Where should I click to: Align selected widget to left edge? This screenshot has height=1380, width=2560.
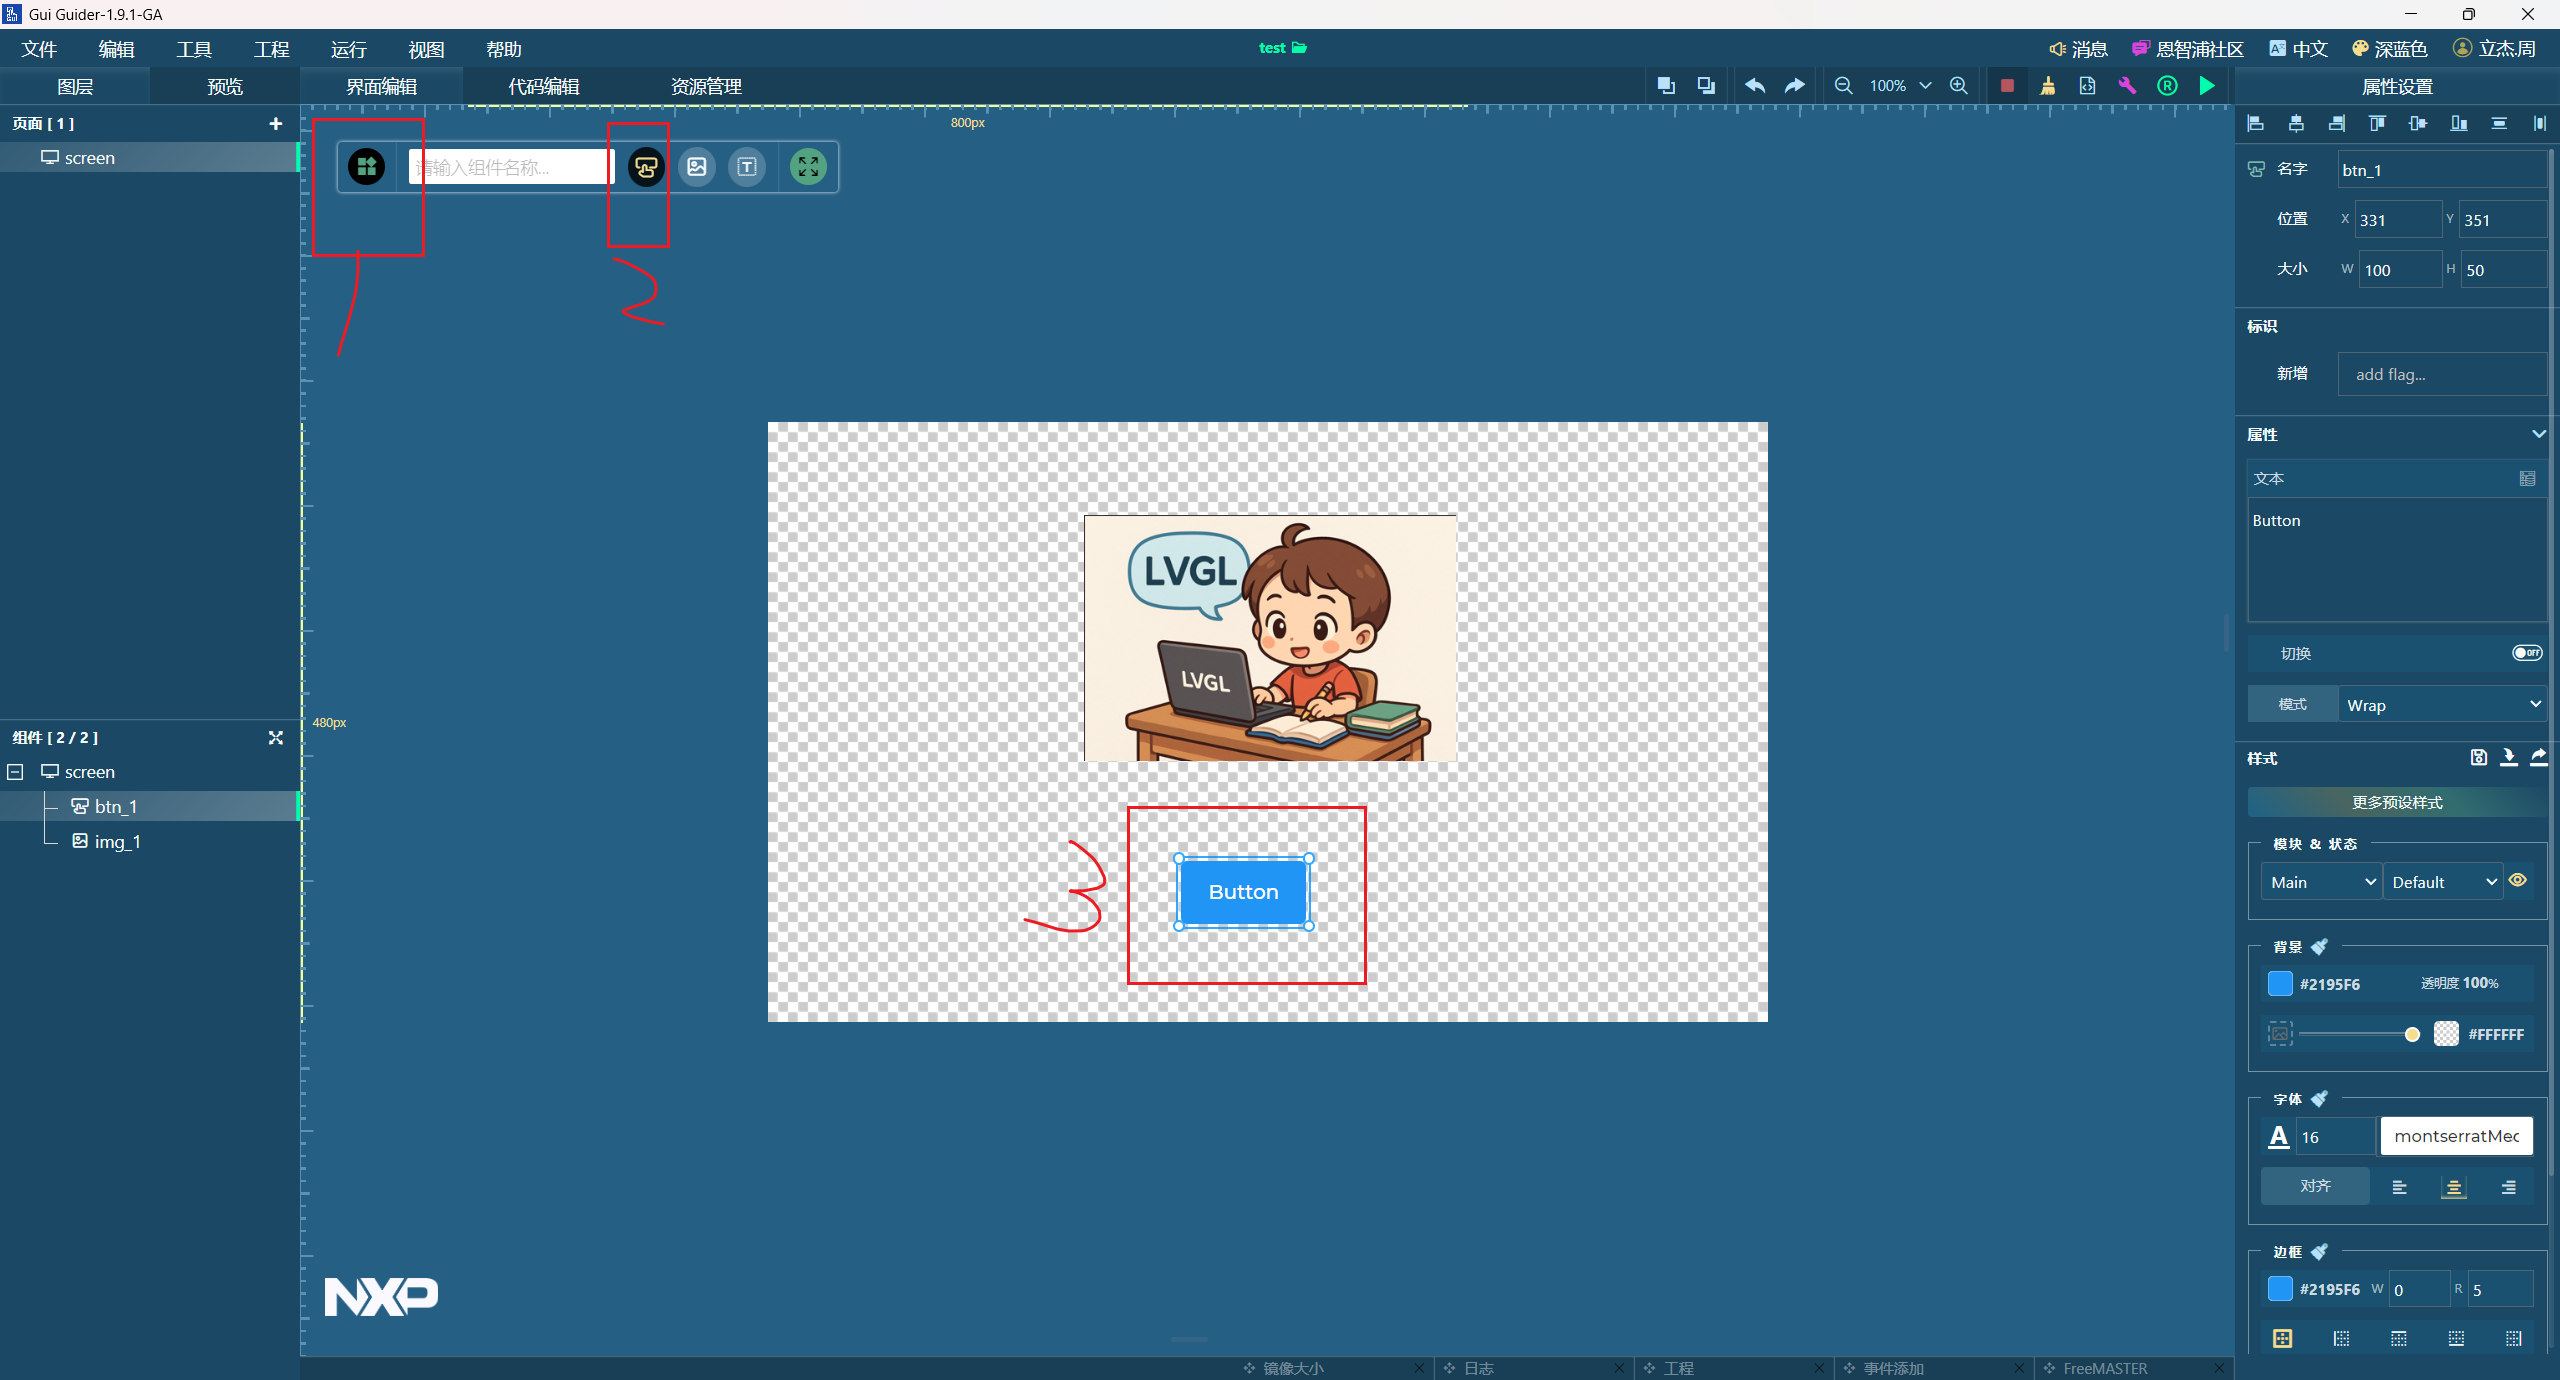coord(2255,123)
